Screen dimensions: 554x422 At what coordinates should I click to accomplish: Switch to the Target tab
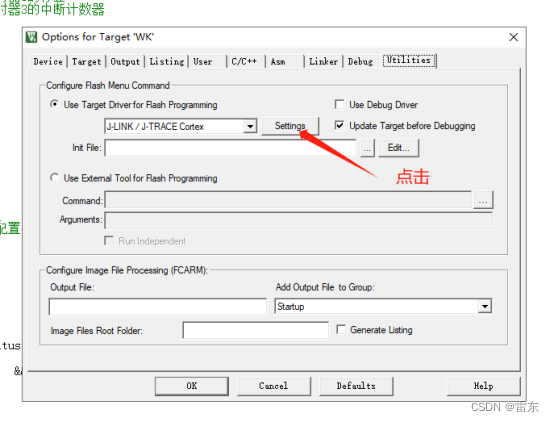87,61
